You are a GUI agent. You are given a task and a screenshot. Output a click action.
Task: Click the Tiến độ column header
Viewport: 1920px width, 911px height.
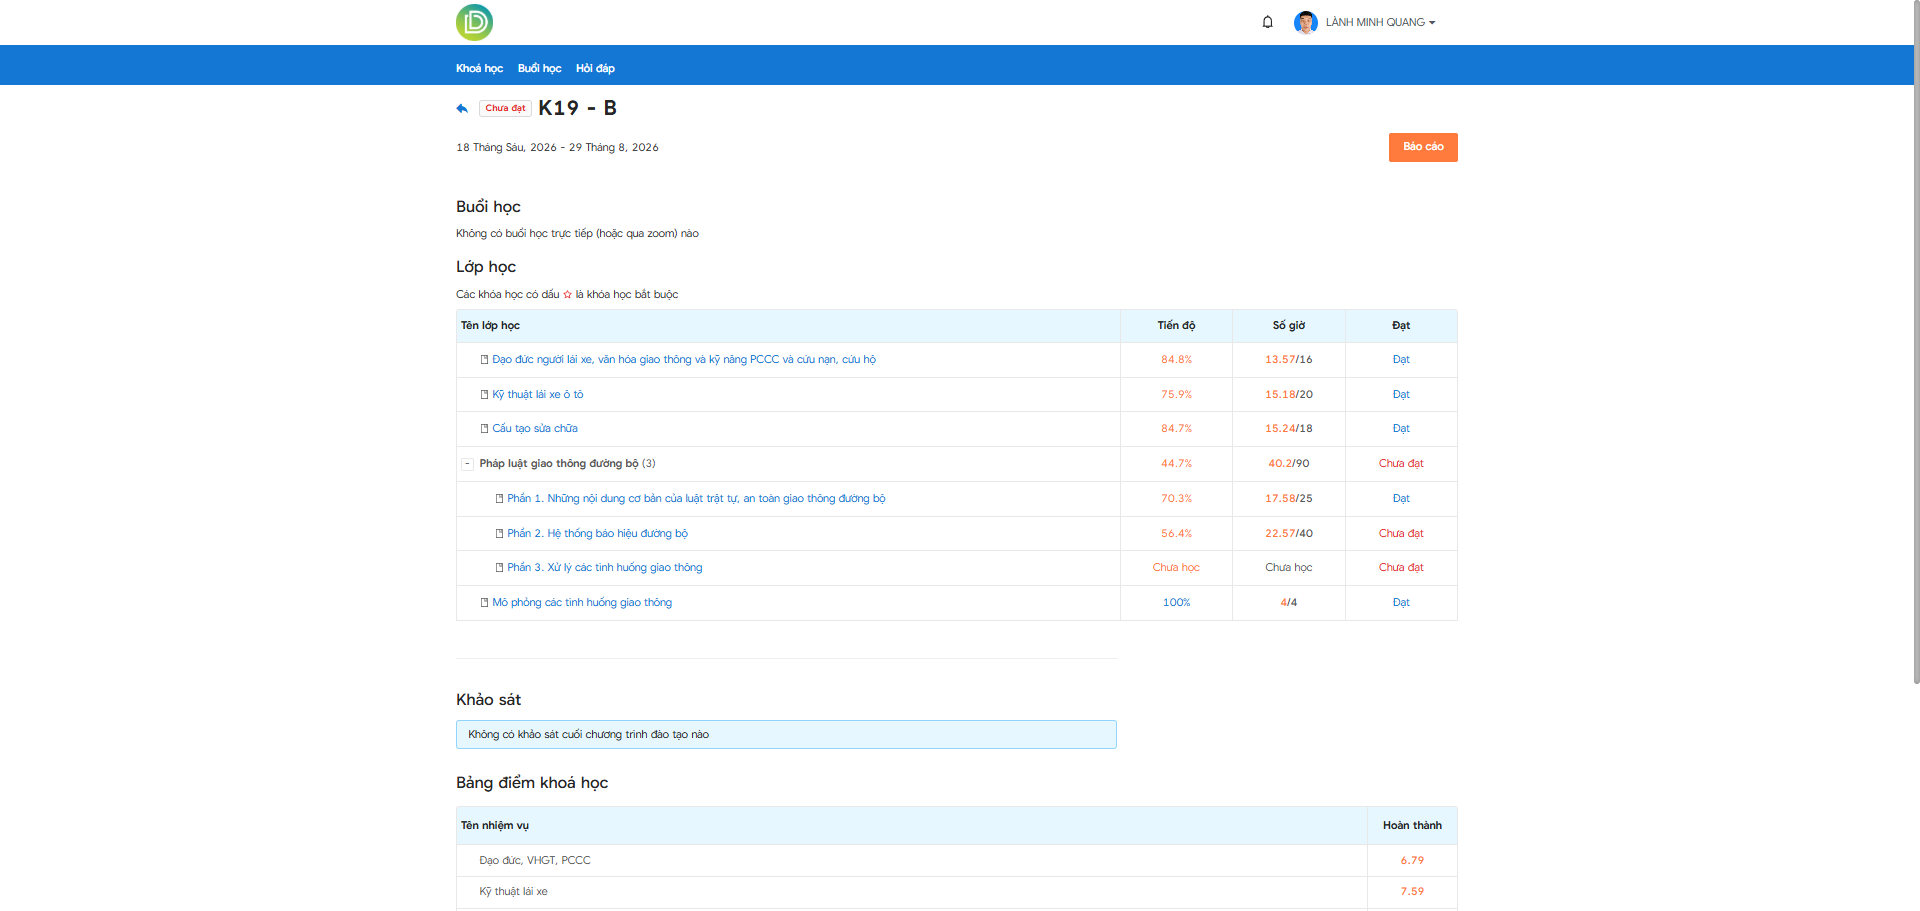click(1176, 326)
